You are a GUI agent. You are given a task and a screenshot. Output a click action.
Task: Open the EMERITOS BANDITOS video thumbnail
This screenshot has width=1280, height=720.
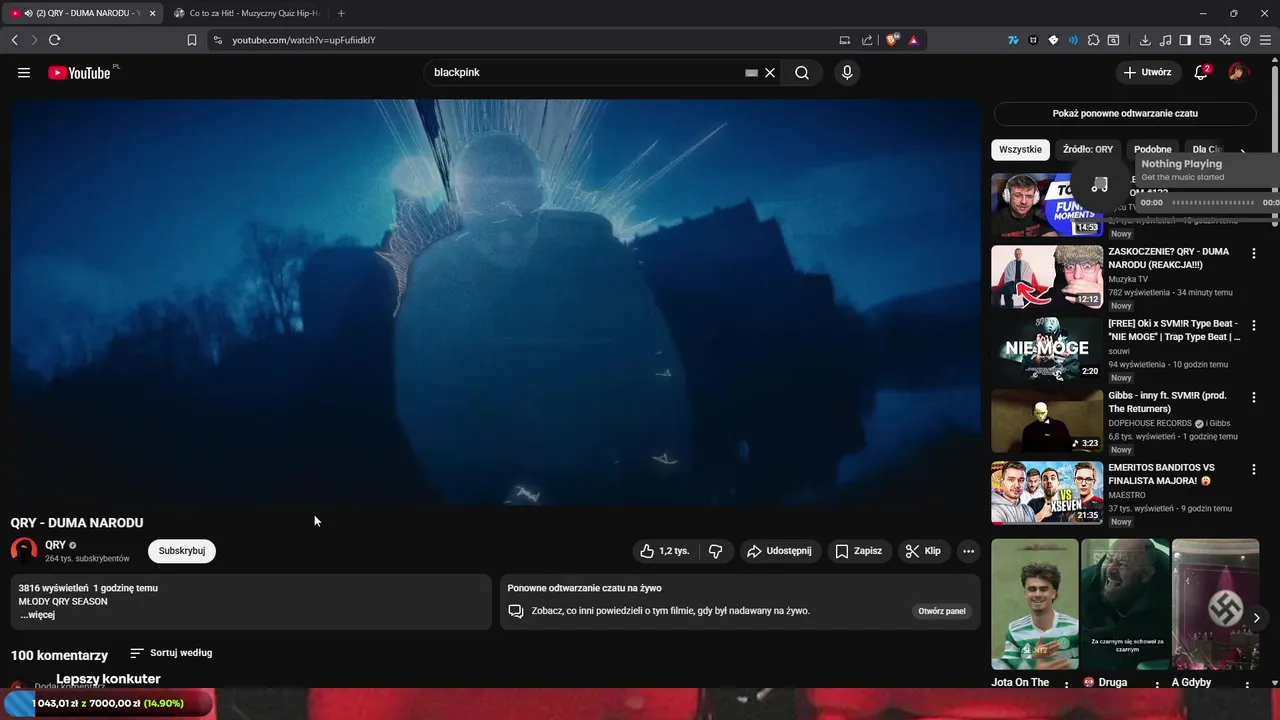pos(1047,493)
